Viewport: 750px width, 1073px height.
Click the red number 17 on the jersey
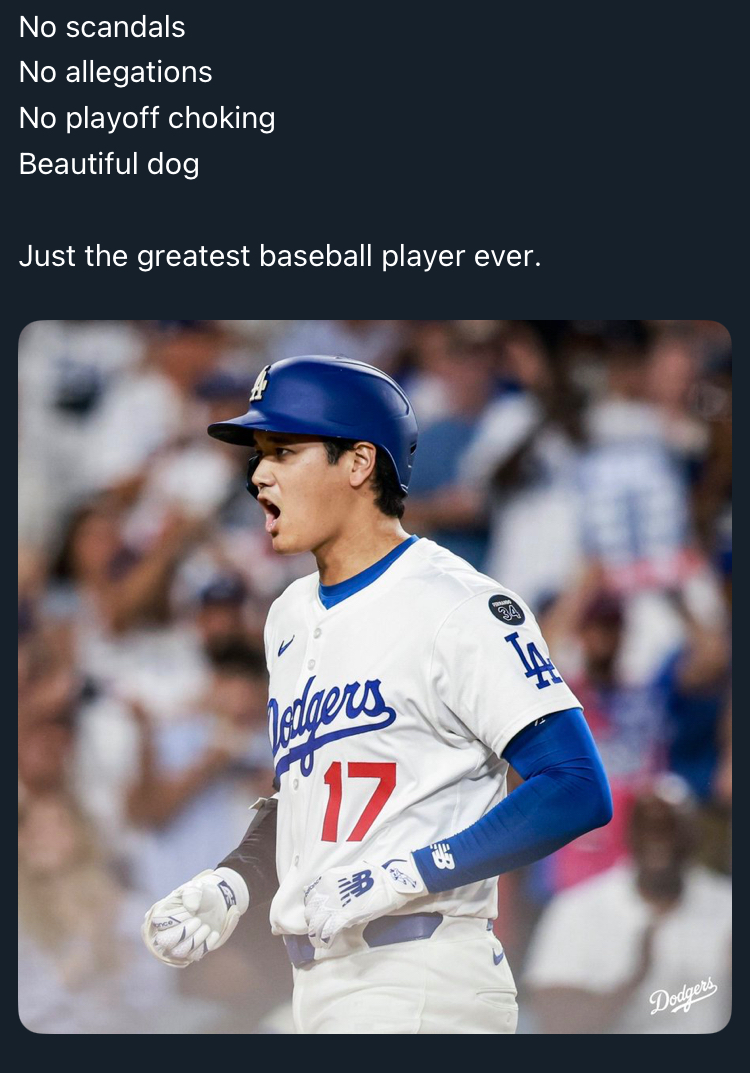(358, 800)
